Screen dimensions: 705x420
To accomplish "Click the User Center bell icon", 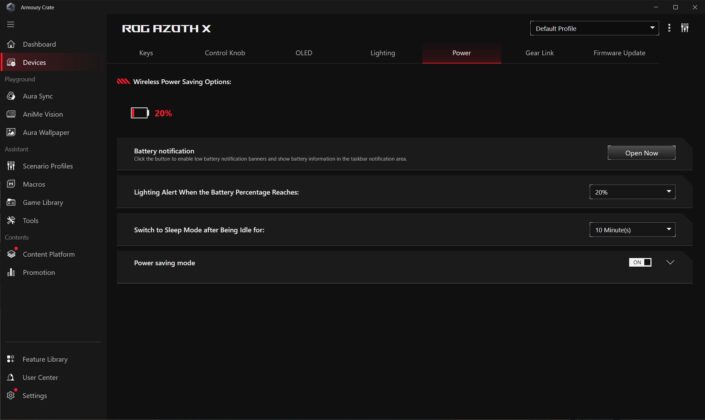I will (11, 377).
